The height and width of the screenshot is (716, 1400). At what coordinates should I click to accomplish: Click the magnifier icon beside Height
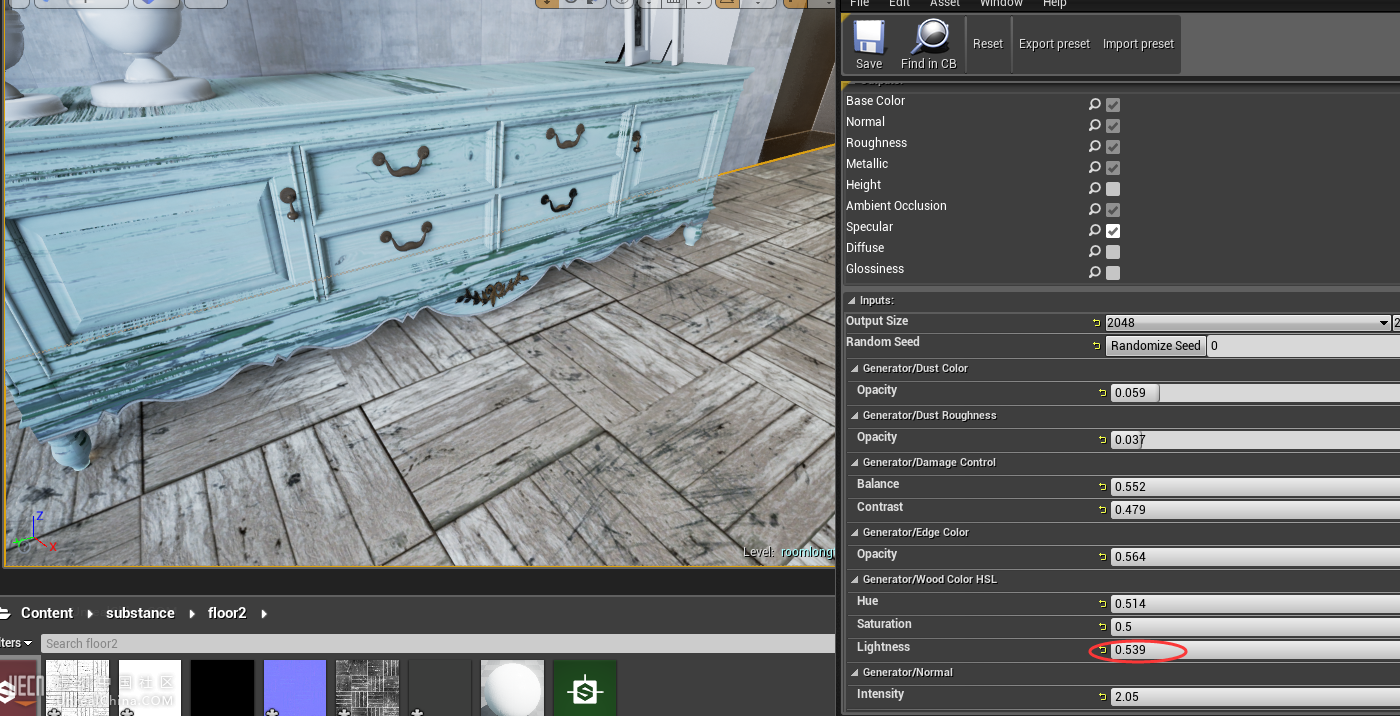point(1095,189)
